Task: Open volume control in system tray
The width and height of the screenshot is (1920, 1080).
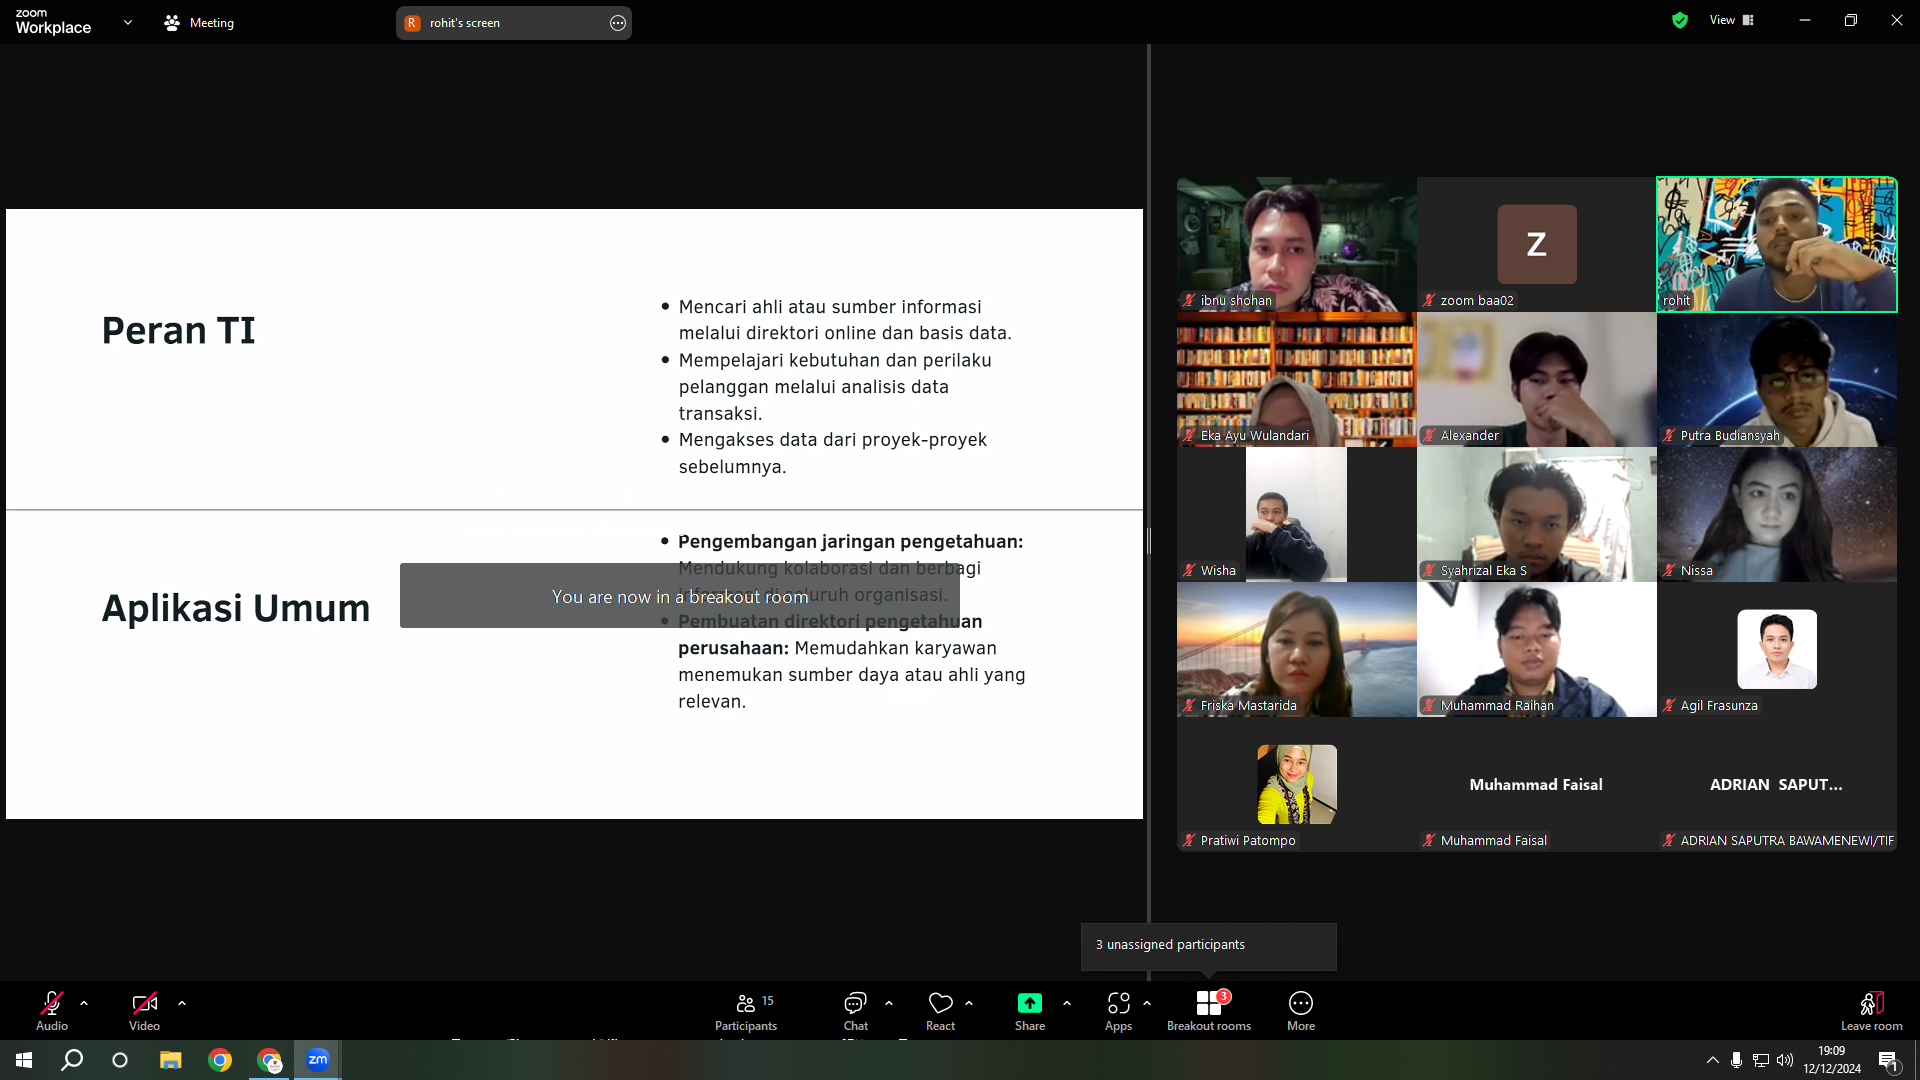Action: coord(1785,1060)
